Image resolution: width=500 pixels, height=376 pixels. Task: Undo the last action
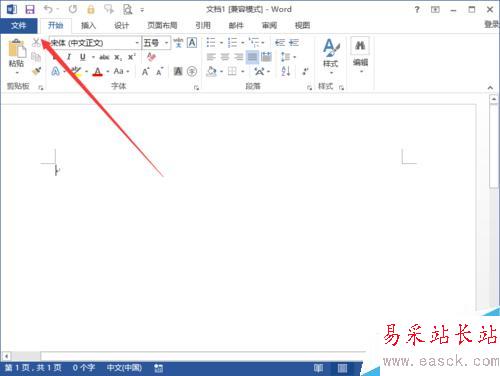click(x=48, y=9)
